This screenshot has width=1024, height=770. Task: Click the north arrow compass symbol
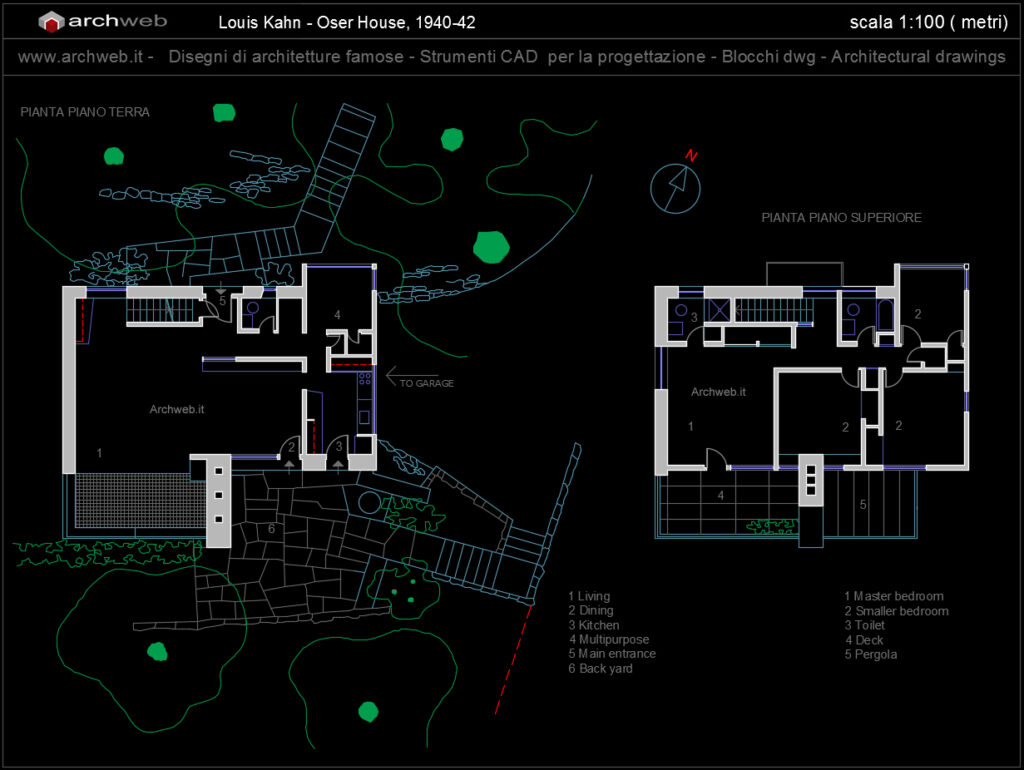(675, 189)
